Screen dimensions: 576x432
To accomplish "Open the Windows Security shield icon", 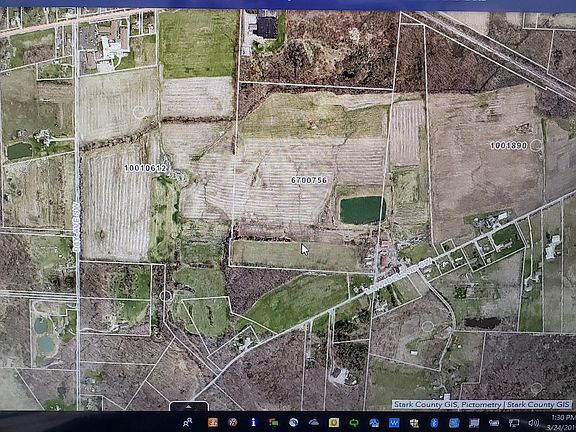I will [x=414, y=422].
